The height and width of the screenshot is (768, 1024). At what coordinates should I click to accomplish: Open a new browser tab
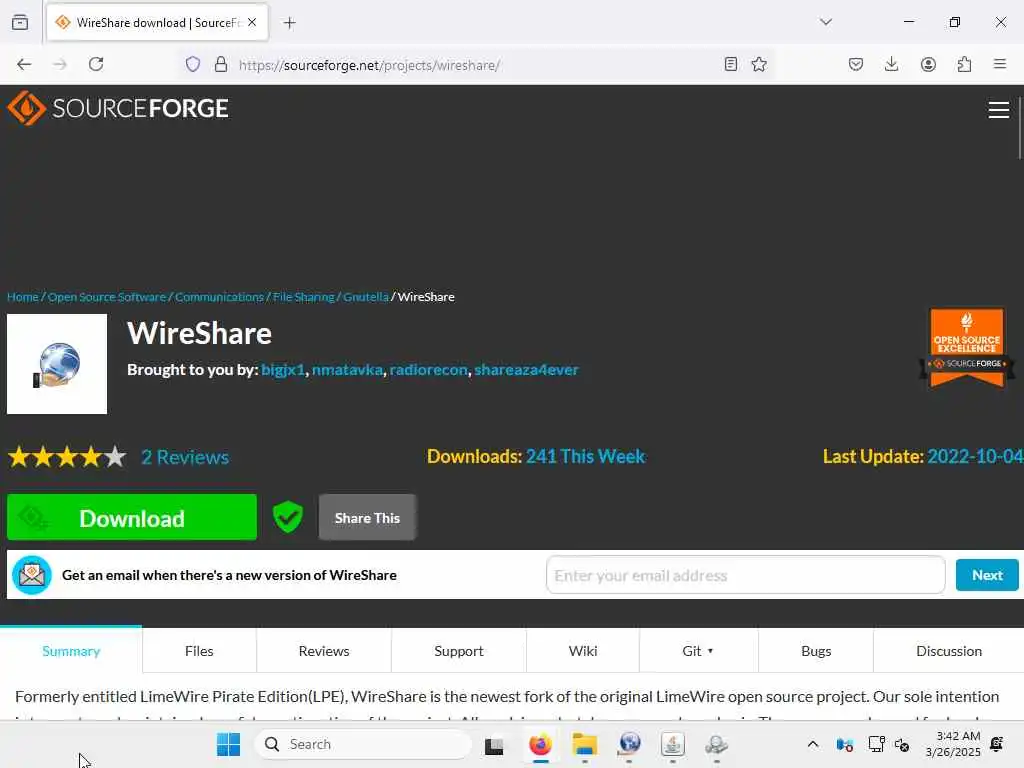pos(289,23)
